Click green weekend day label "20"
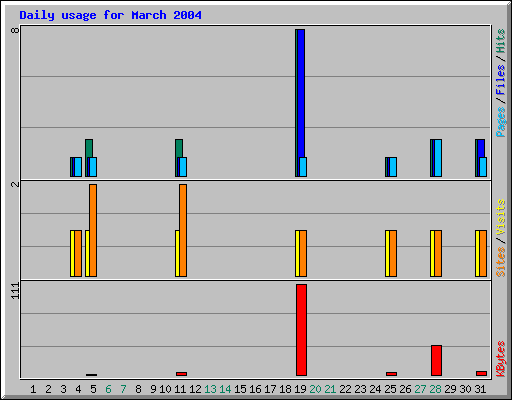This screenshot has width=512, height=400. (315, 389)
